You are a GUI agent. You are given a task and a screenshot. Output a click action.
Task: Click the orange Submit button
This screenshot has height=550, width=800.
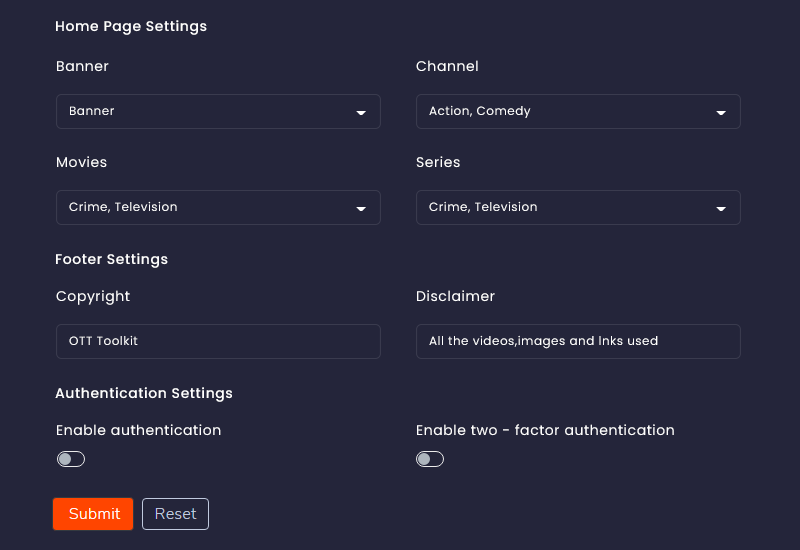click(93, 514)
